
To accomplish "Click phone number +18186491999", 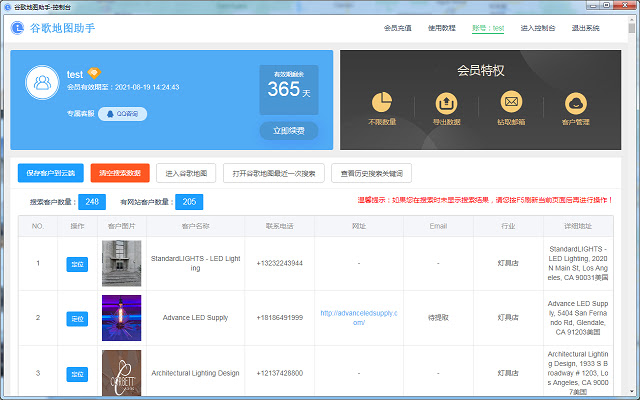I will 280,318.
